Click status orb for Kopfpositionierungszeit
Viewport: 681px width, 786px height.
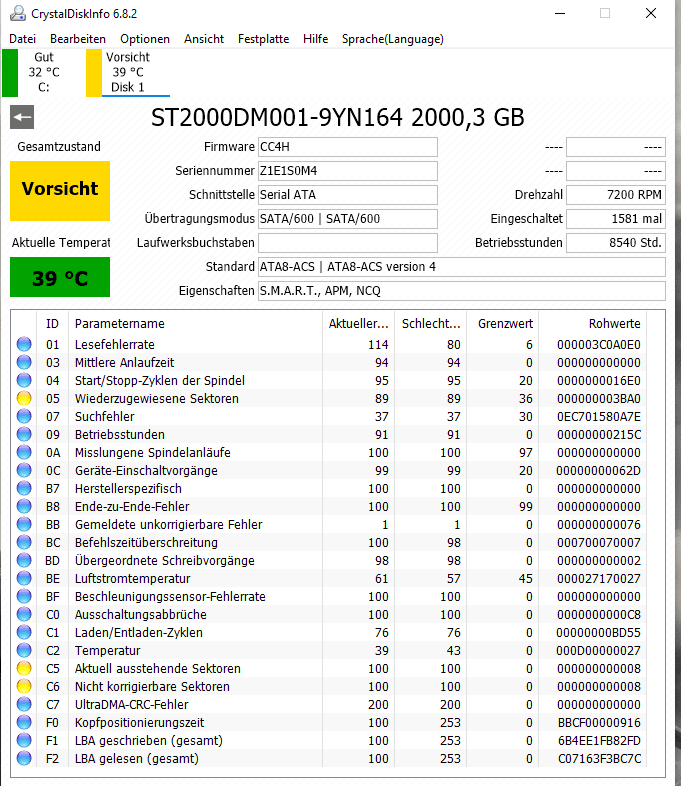coord(24,723)
